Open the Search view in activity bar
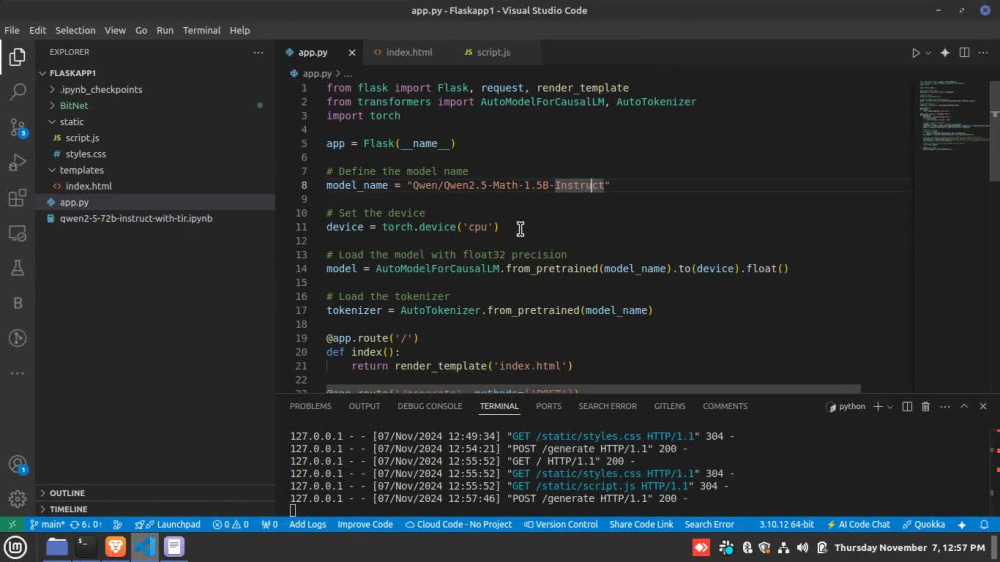The image size is (1000, 562). [x=17, y=92]
